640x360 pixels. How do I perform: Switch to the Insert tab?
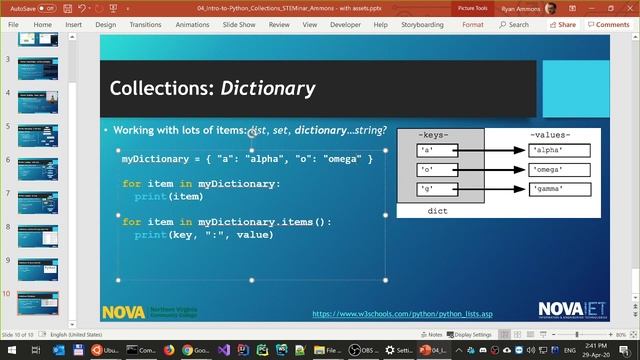tap(73, 24)
